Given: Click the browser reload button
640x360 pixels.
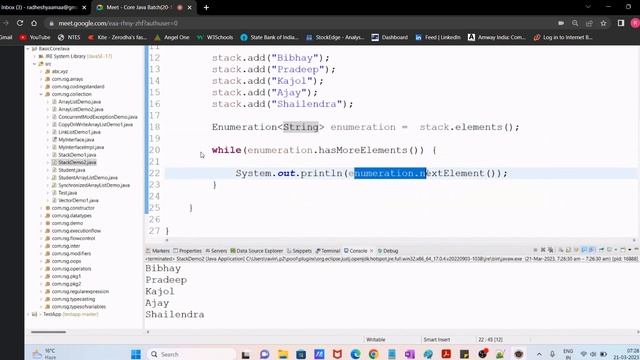Looking at the screenshot, I should (20, 23).
